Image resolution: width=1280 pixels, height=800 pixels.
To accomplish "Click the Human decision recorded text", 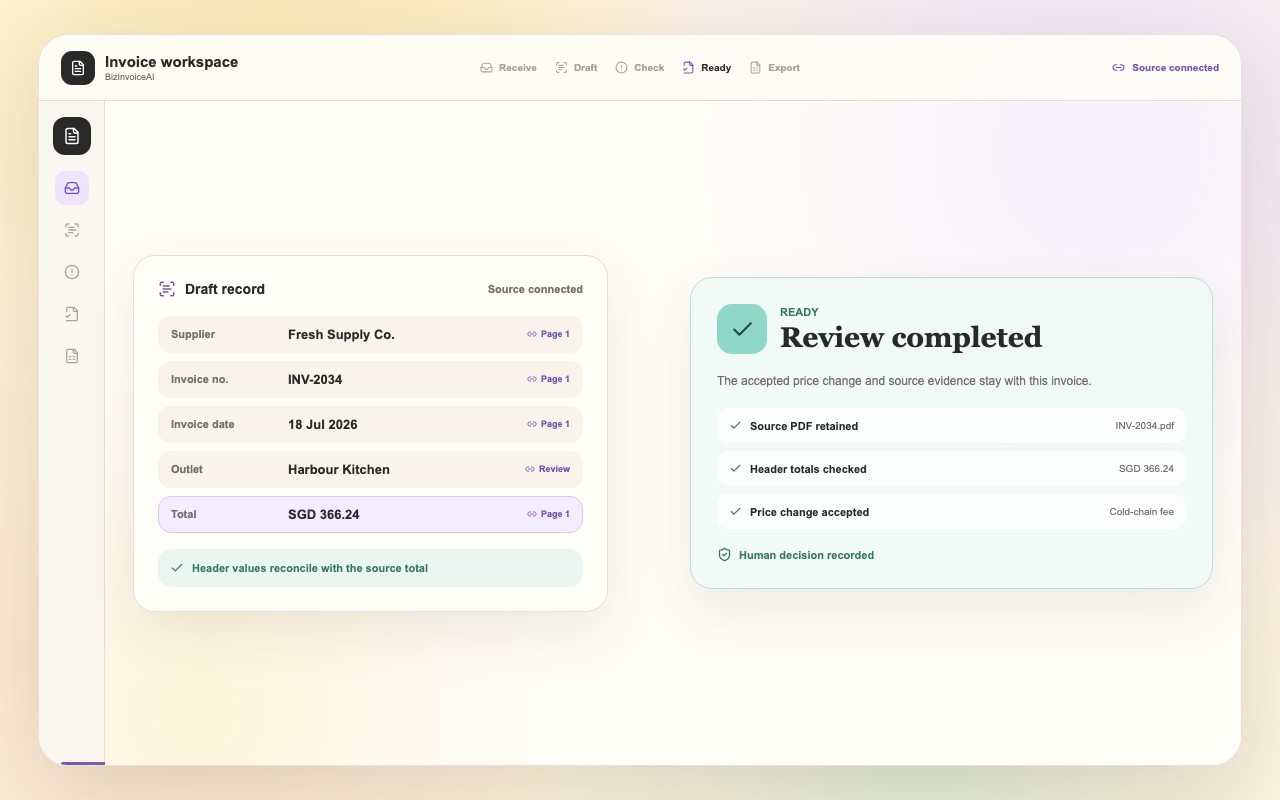I will [x=806, y=555].
